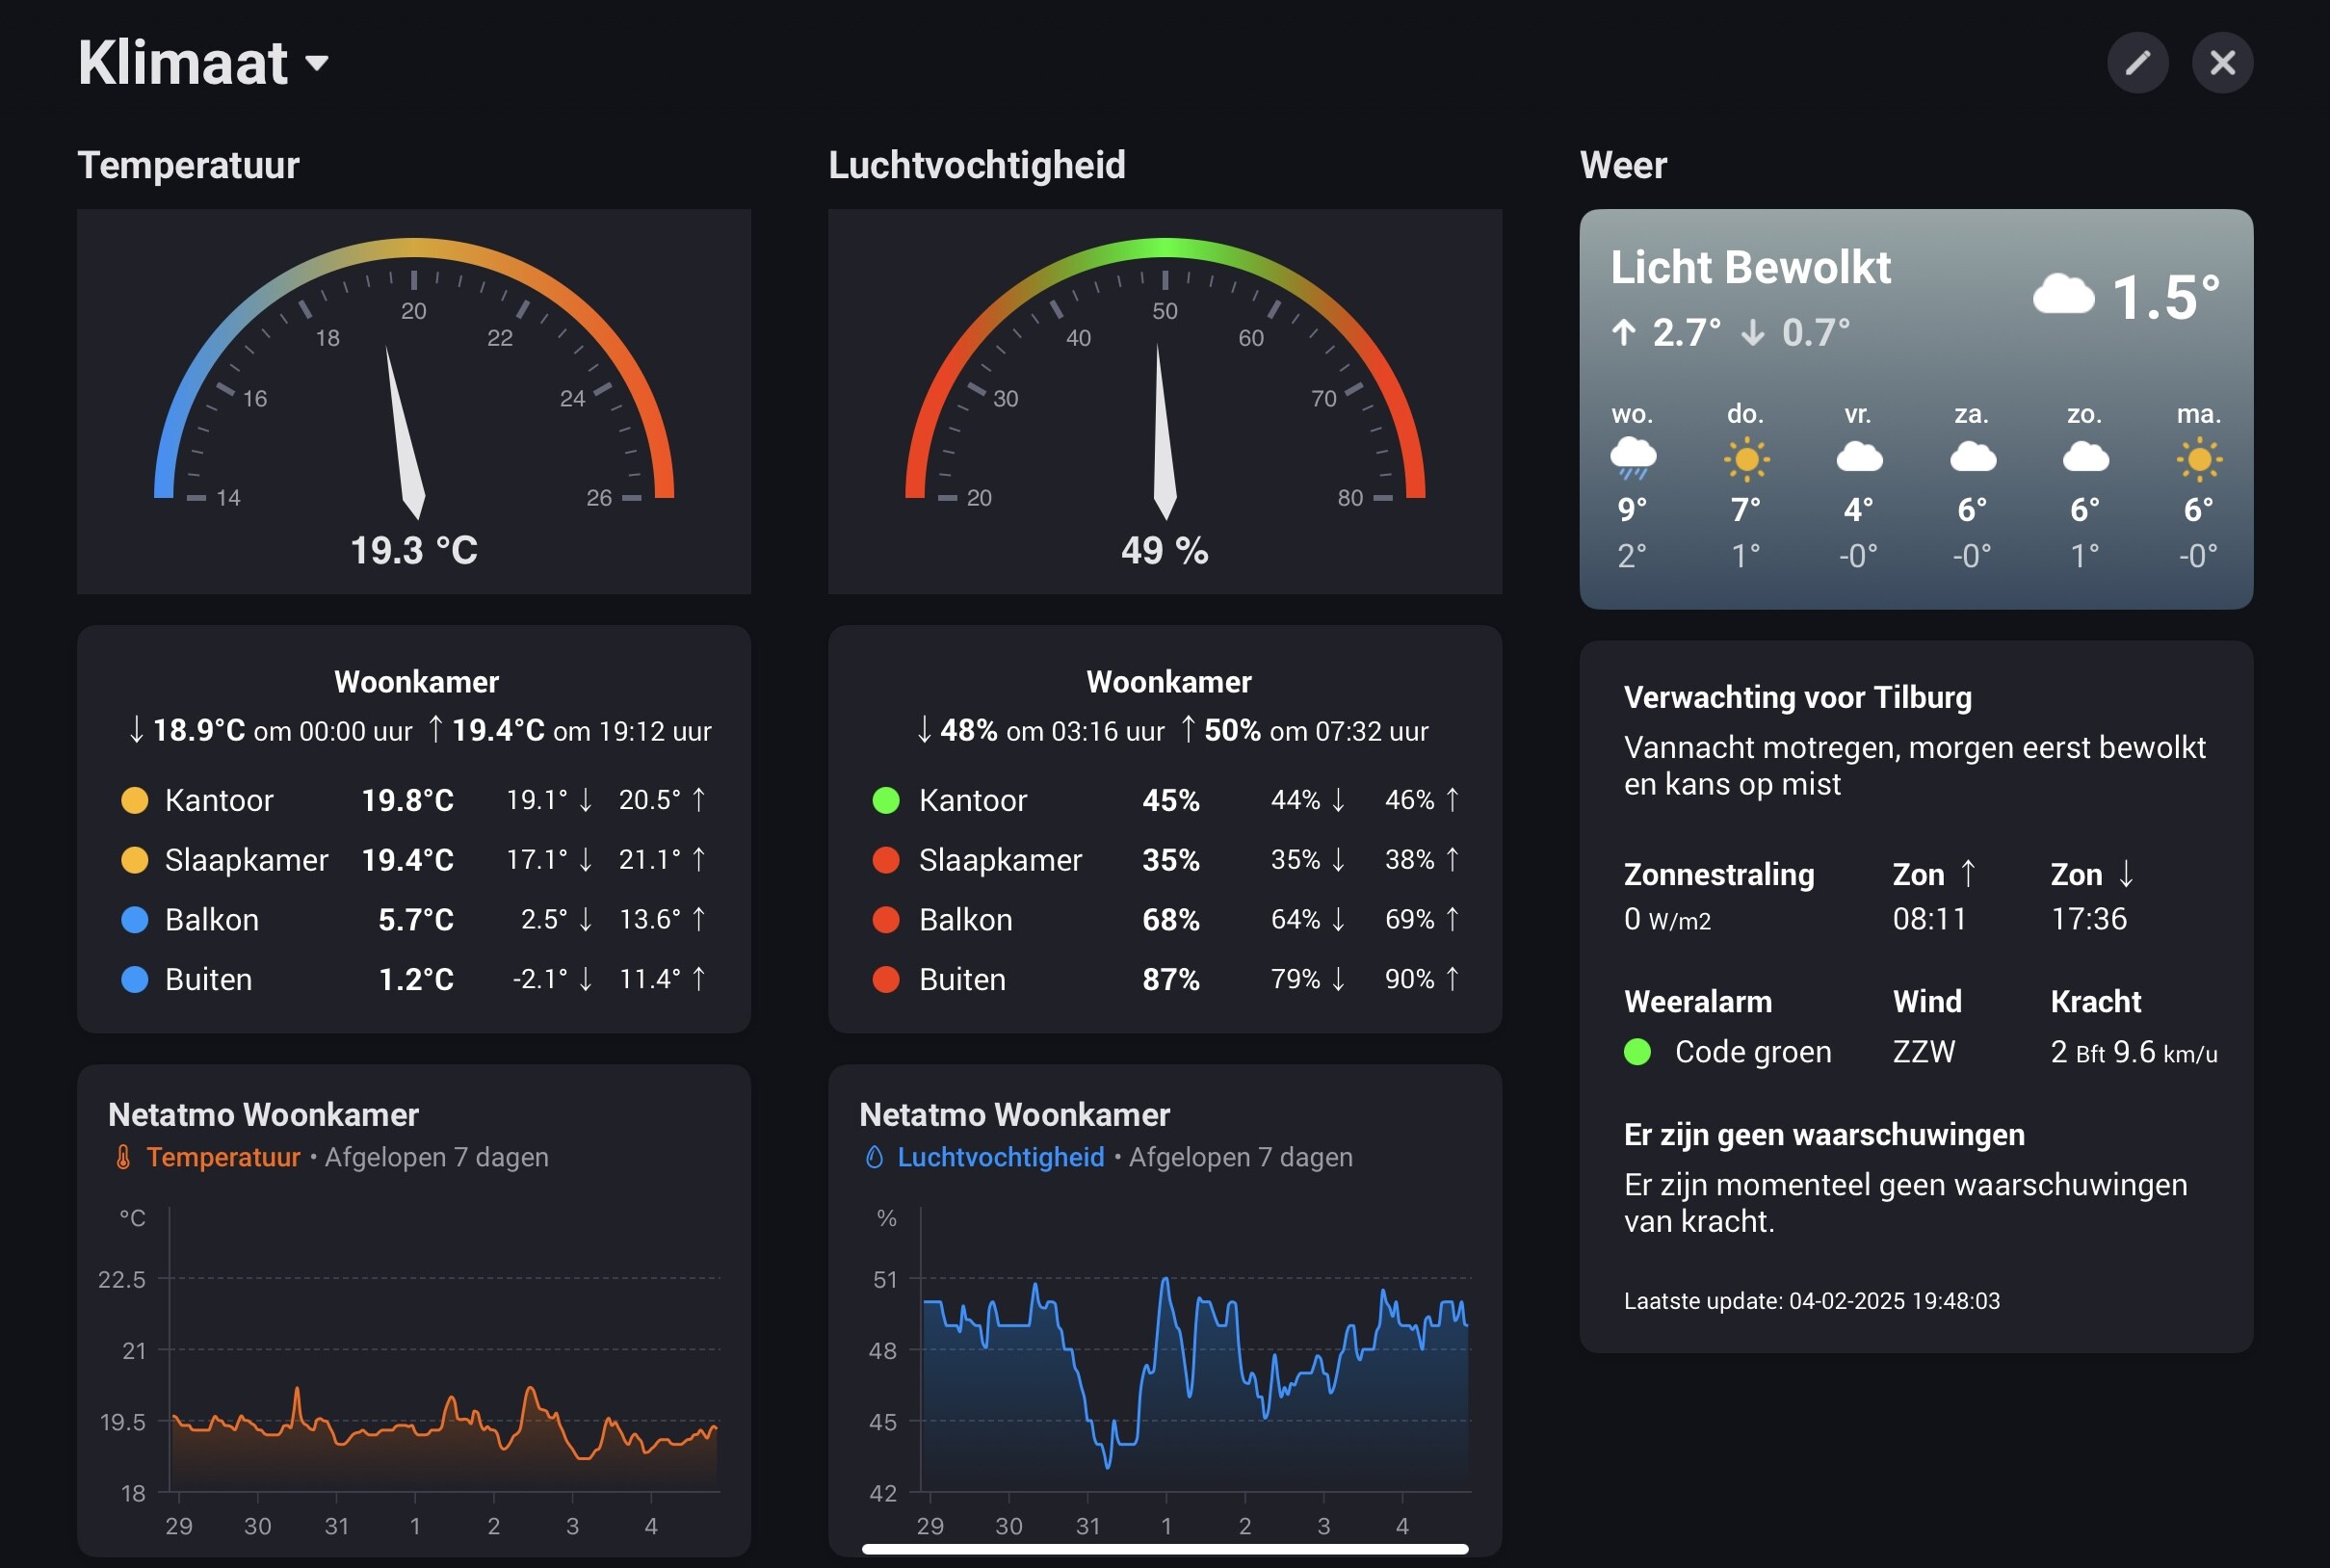Screen dimensions: 2330x1568
Task: Click the blue Luchtvochtigheid graph link
Action: [x=1000, y=1157]
